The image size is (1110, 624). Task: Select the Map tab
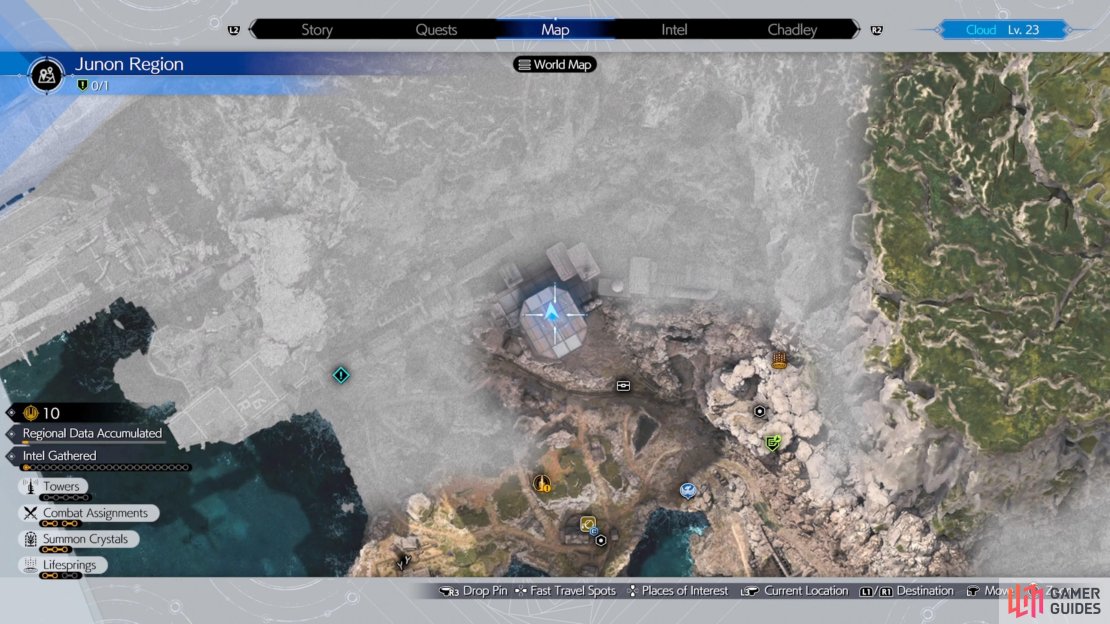click(555, 30)
